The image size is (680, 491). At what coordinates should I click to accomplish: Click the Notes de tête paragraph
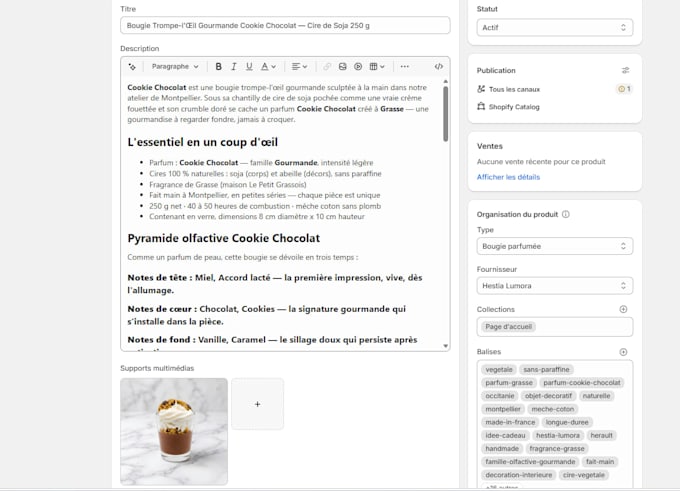coord(275,284)
